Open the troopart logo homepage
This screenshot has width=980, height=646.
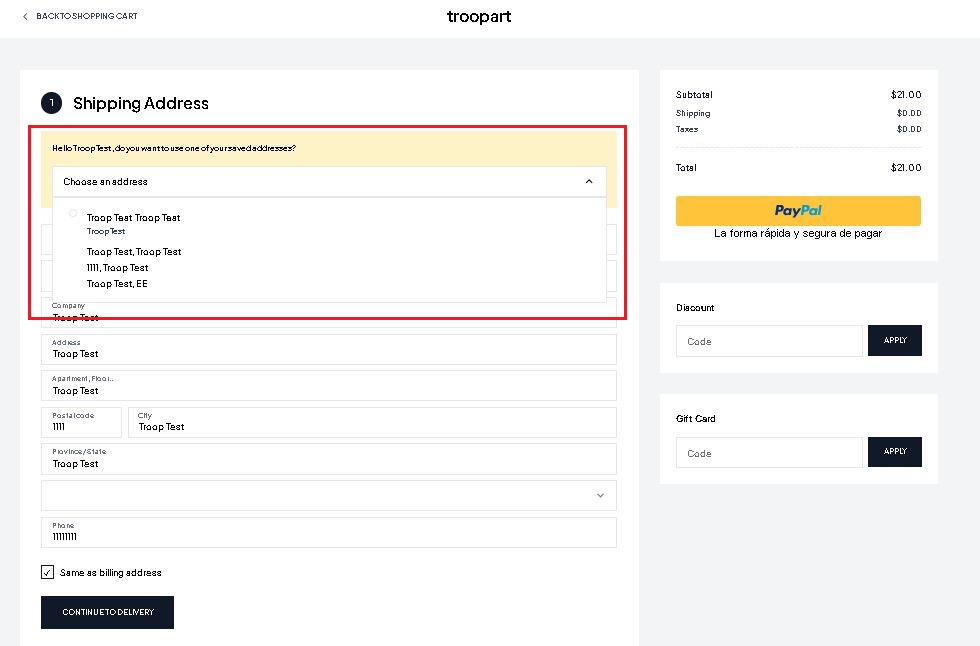(479, 16)
